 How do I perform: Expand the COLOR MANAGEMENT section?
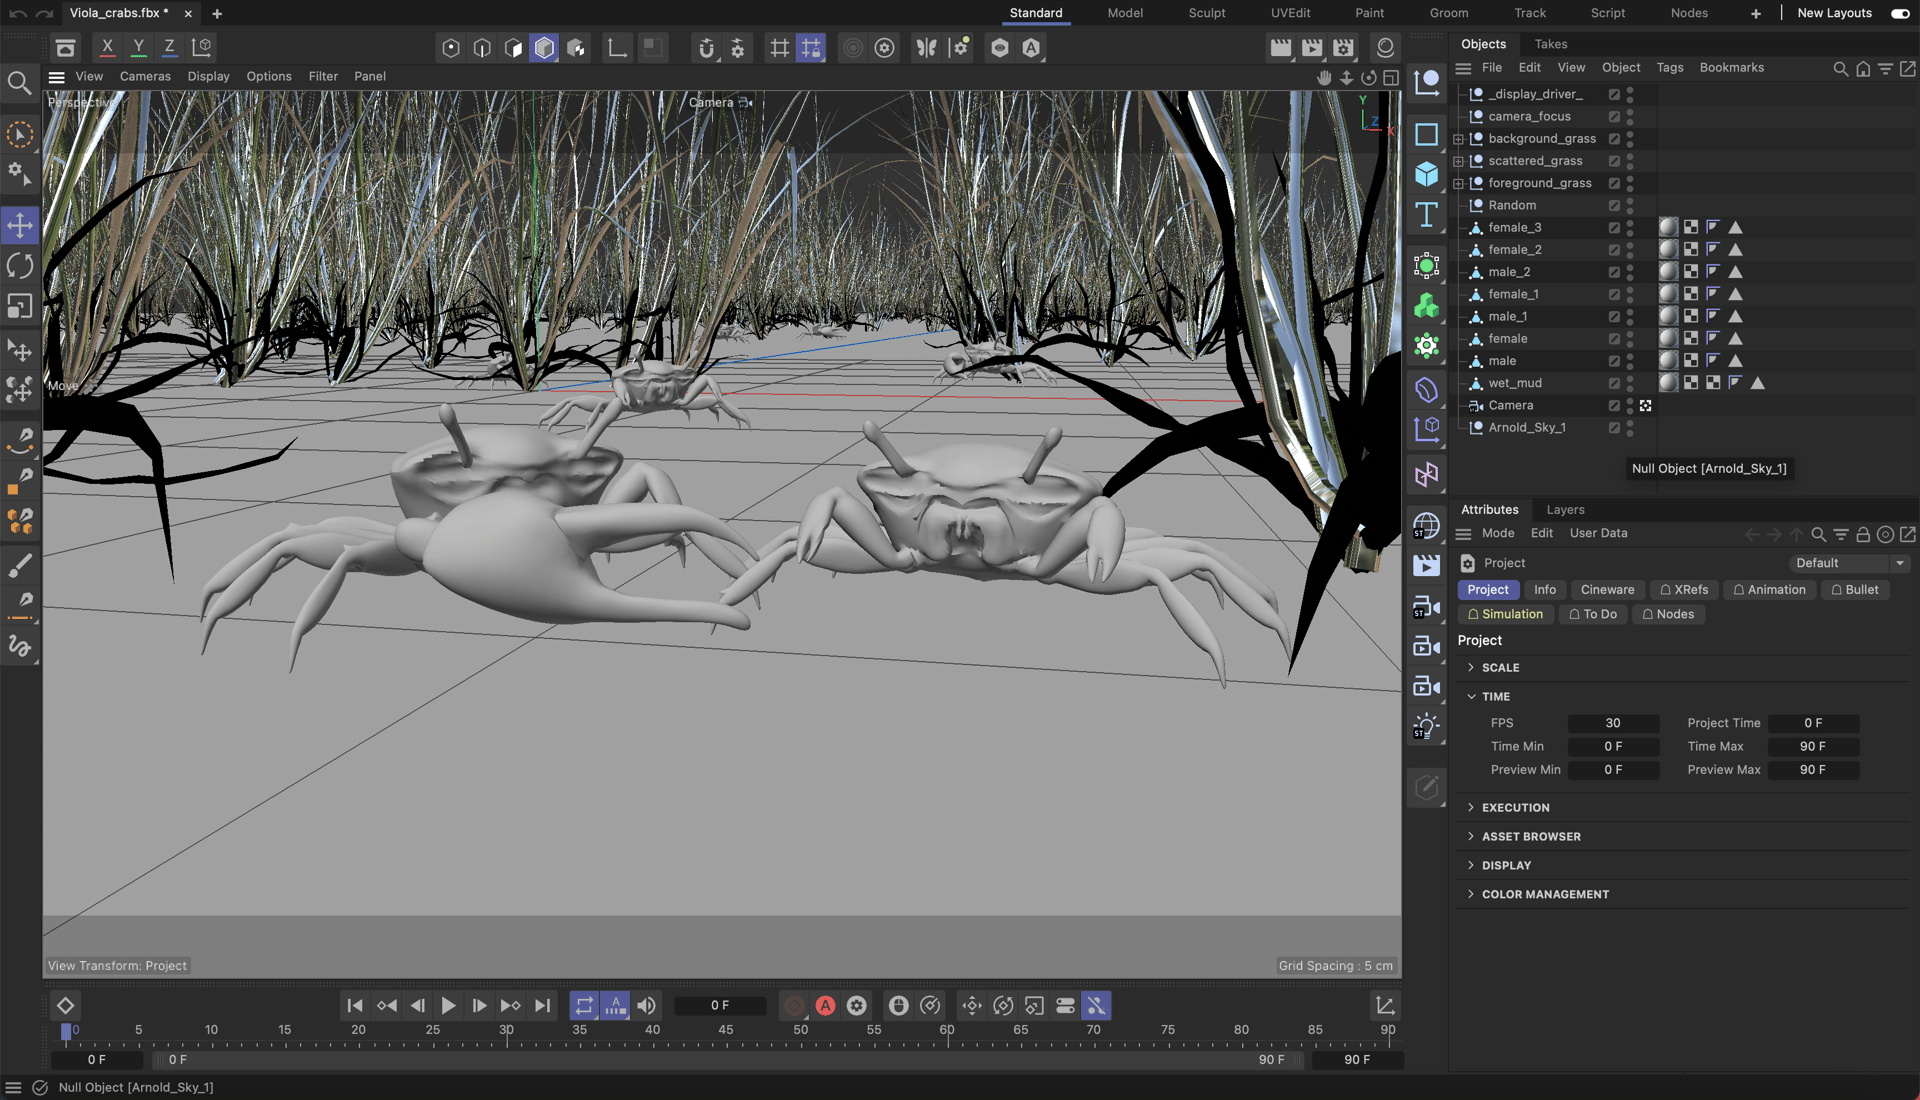[x=1471, y=894]
